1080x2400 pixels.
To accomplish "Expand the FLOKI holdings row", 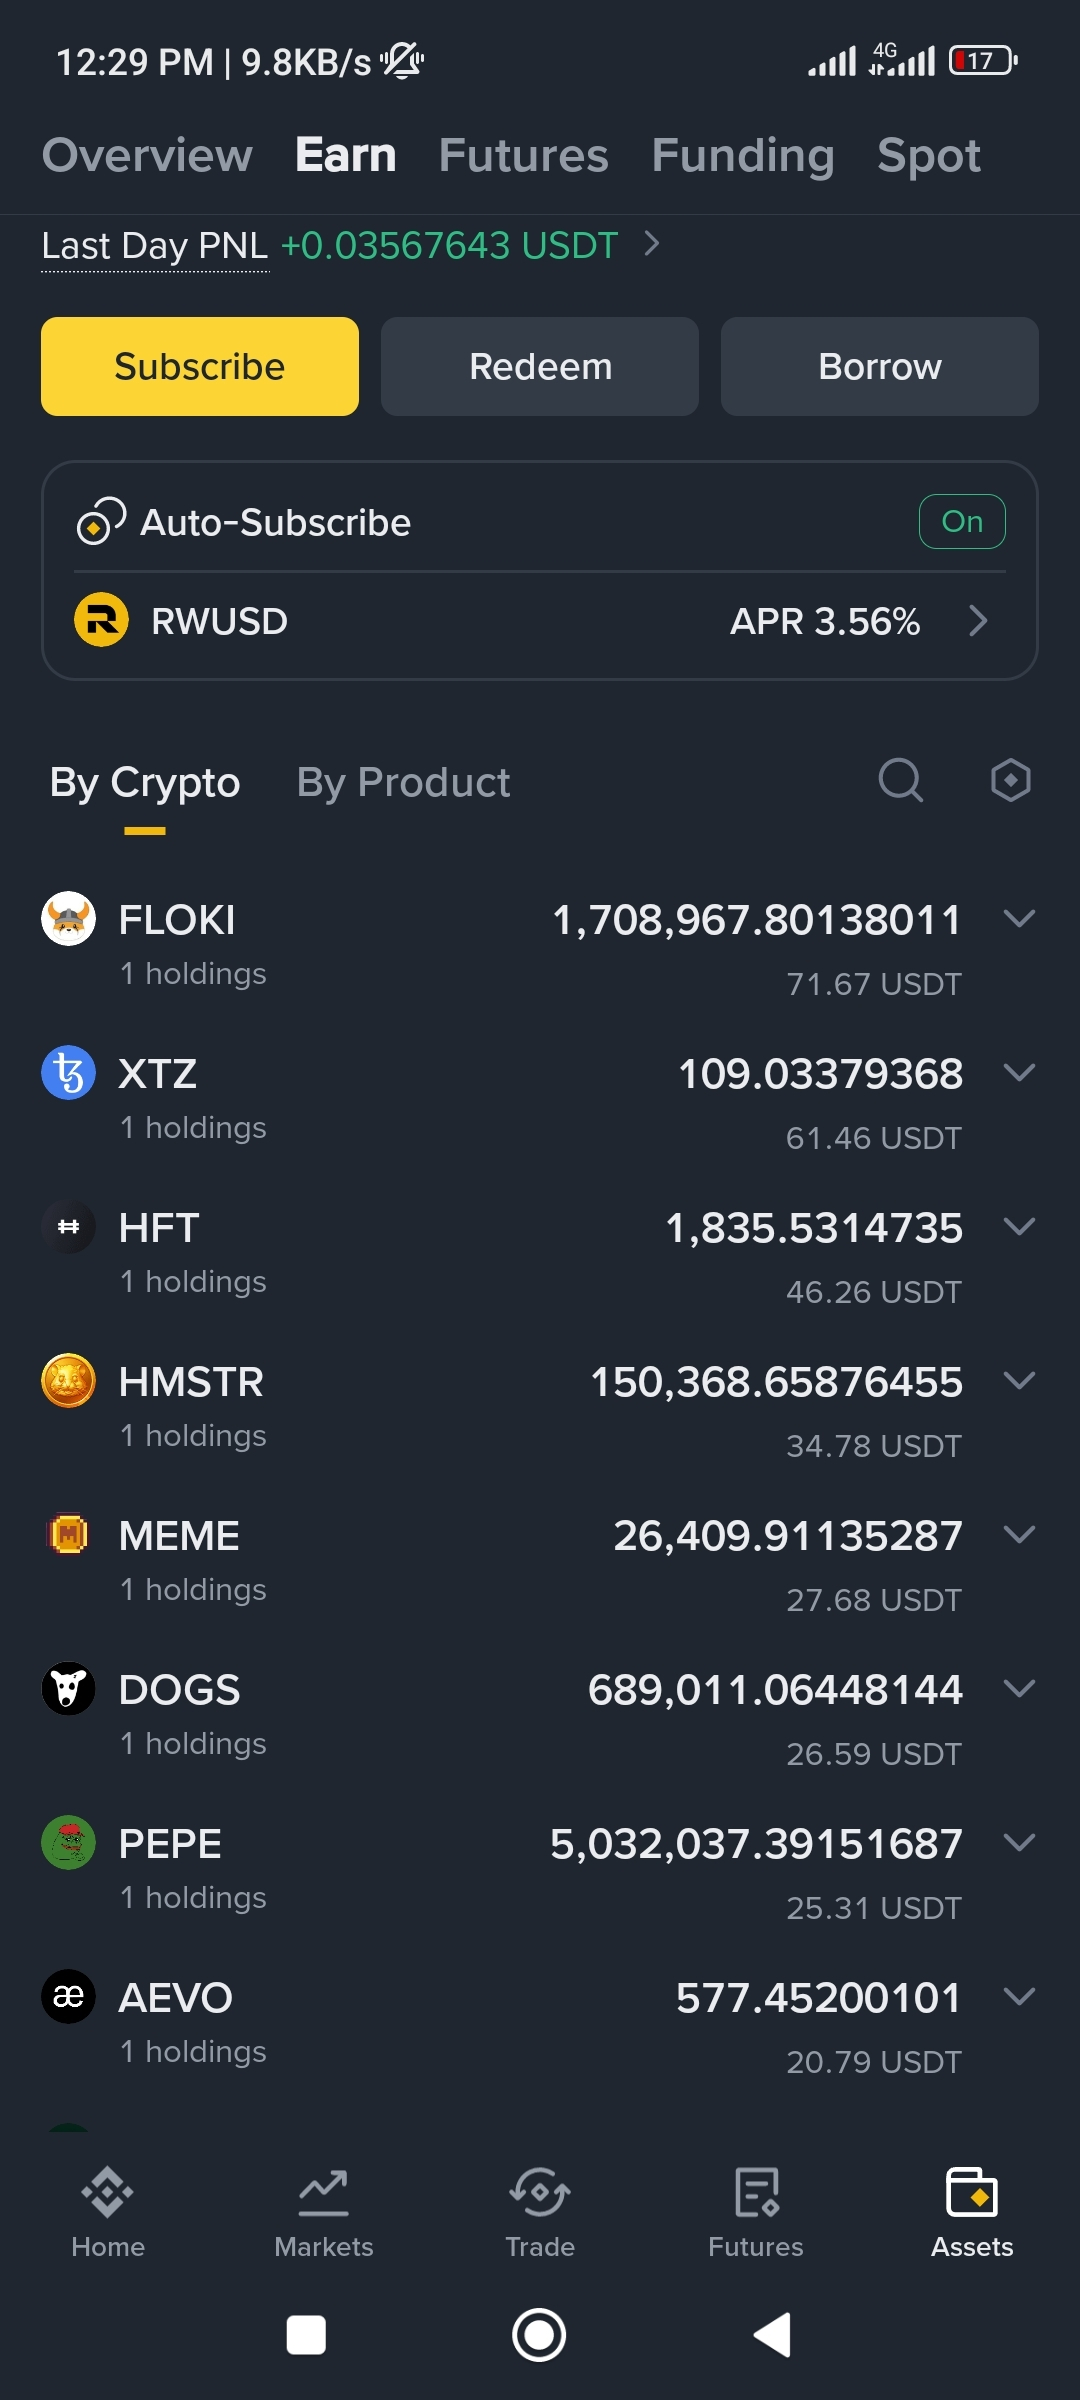I will 540,945.
